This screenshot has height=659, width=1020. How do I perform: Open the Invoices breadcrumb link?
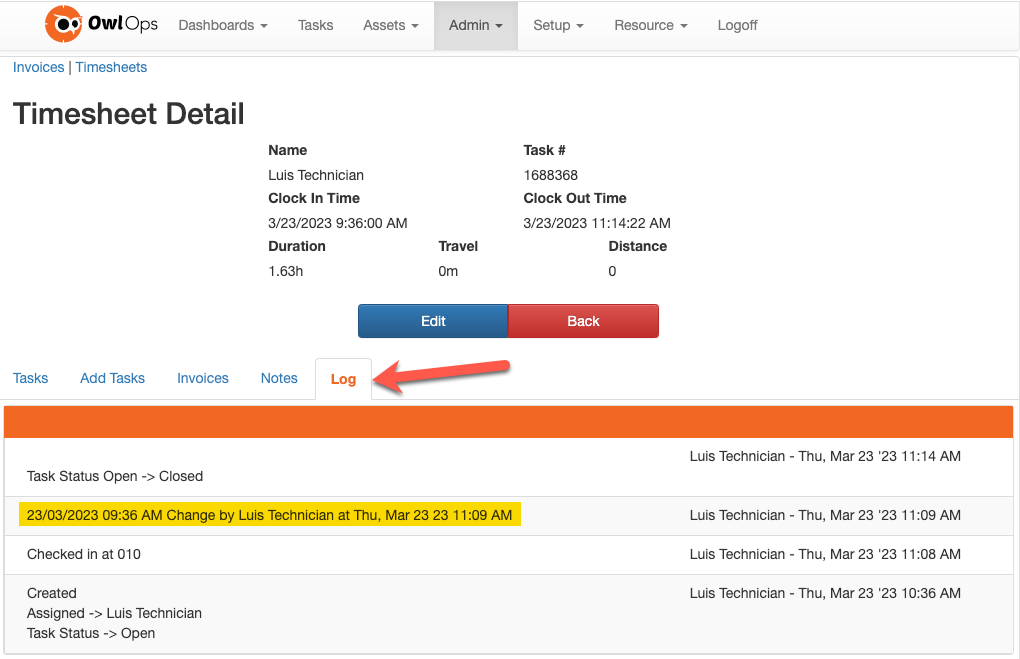point(38,67)
